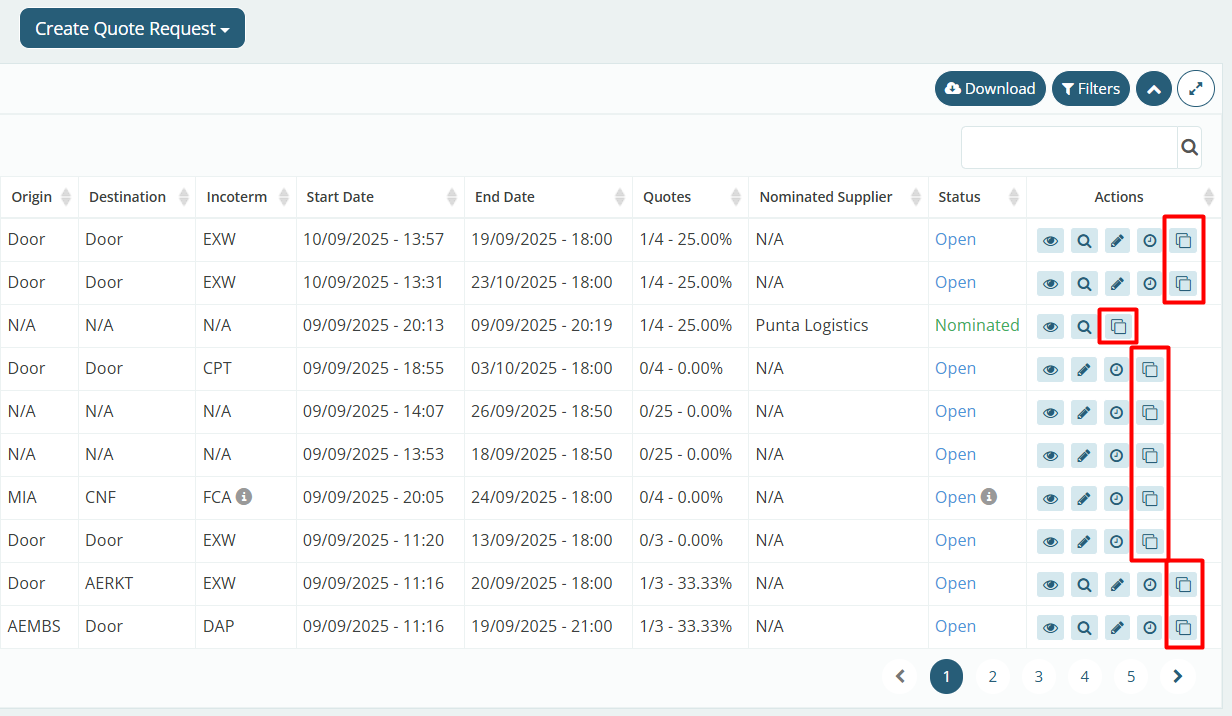This screenshot has height=716, width=1232.
Task: Click the info icon next to FCA
Action: click(x=244, y=497)
